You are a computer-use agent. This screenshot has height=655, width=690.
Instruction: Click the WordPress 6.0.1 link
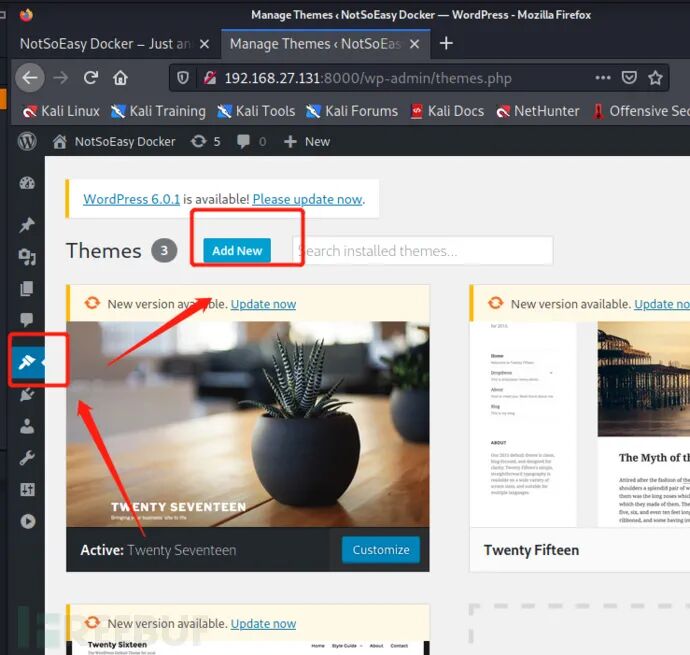click(x=132, y=199)
